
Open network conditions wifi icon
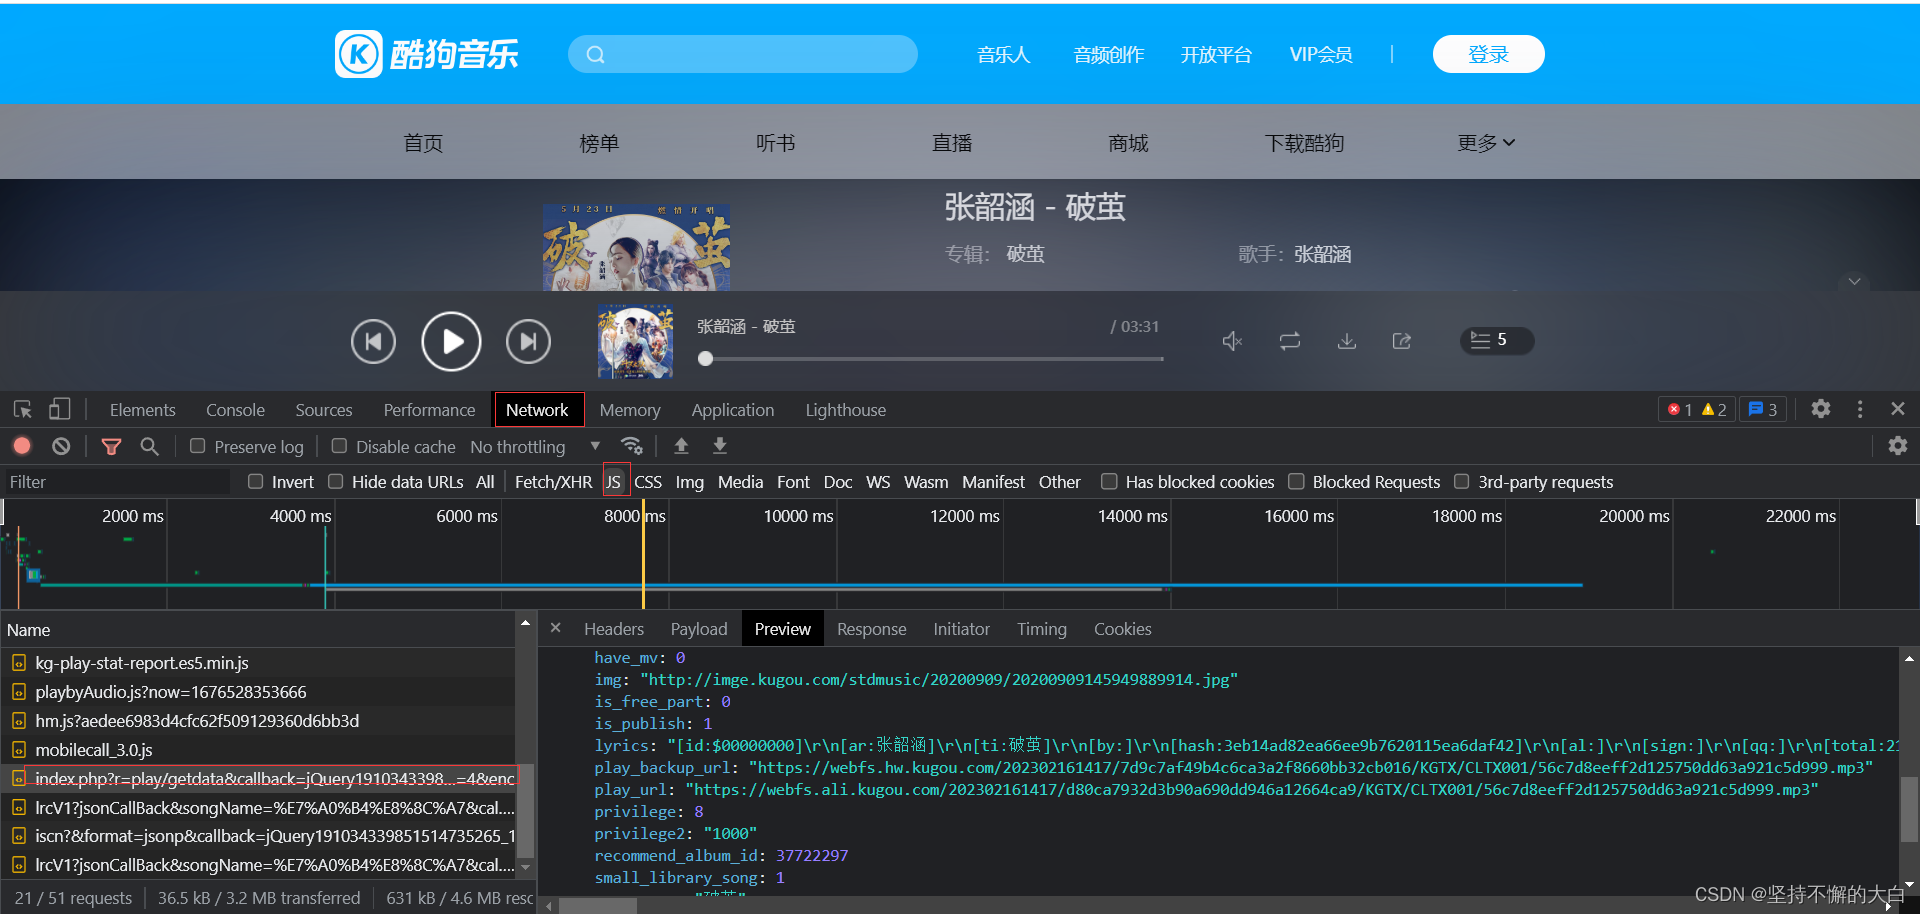coord(631,446)
